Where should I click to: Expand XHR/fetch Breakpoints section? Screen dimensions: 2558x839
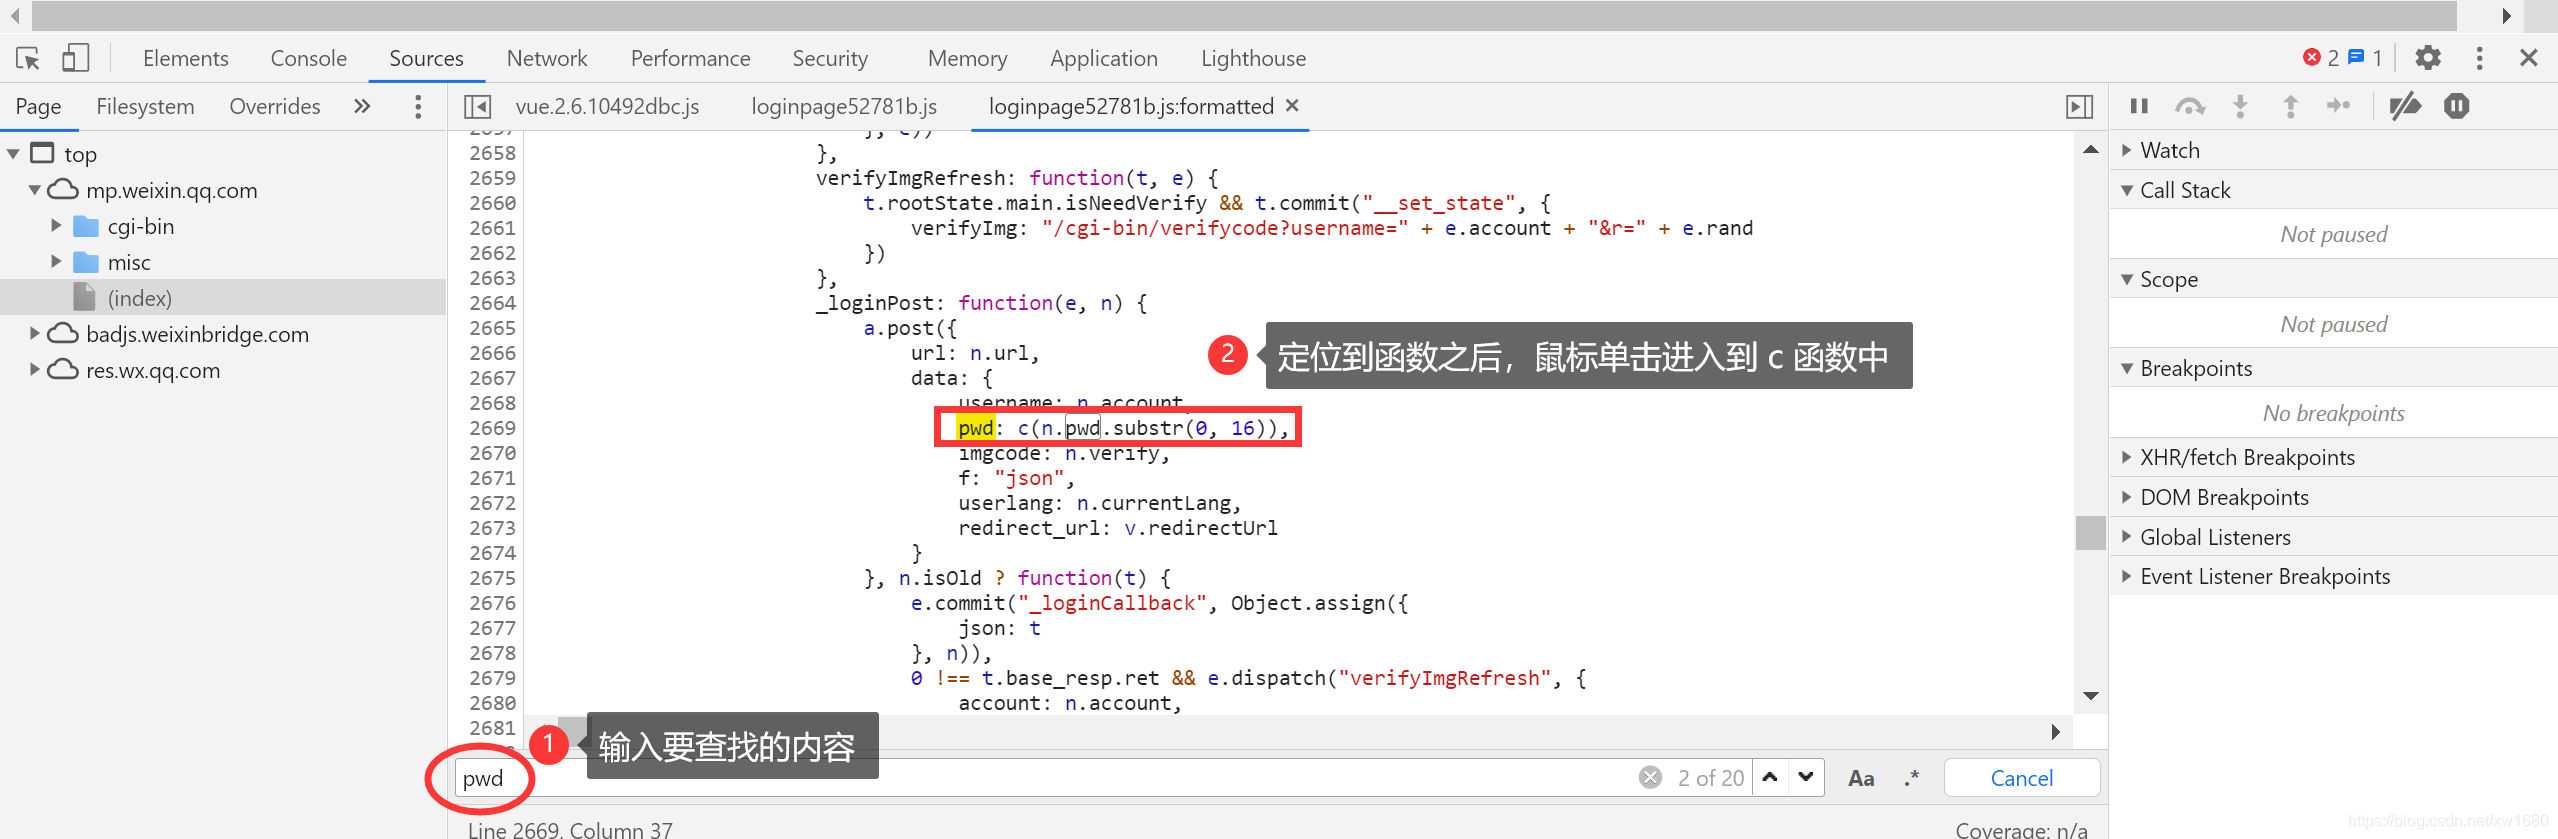click(x=2332, y=457)
